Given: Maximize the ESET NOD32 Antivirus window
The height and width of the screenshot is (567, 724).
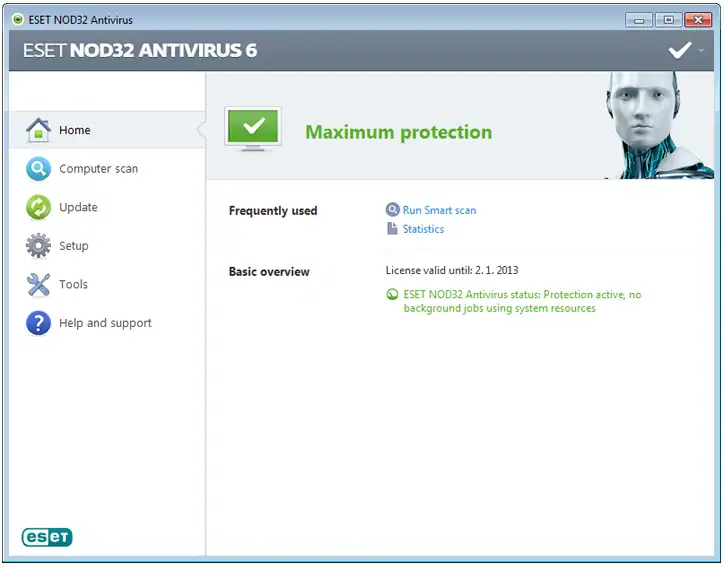Looking at the screenshot, I should [x=668, y=20].
